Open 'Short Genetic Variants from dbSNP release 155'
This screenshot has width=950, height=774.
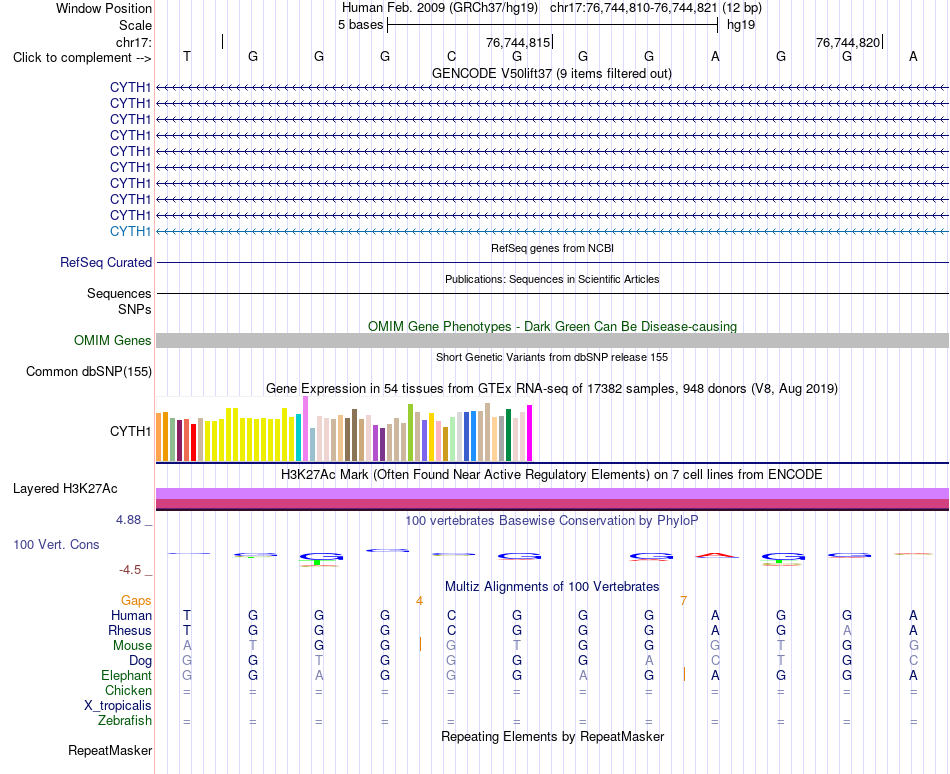click(552, 357)
